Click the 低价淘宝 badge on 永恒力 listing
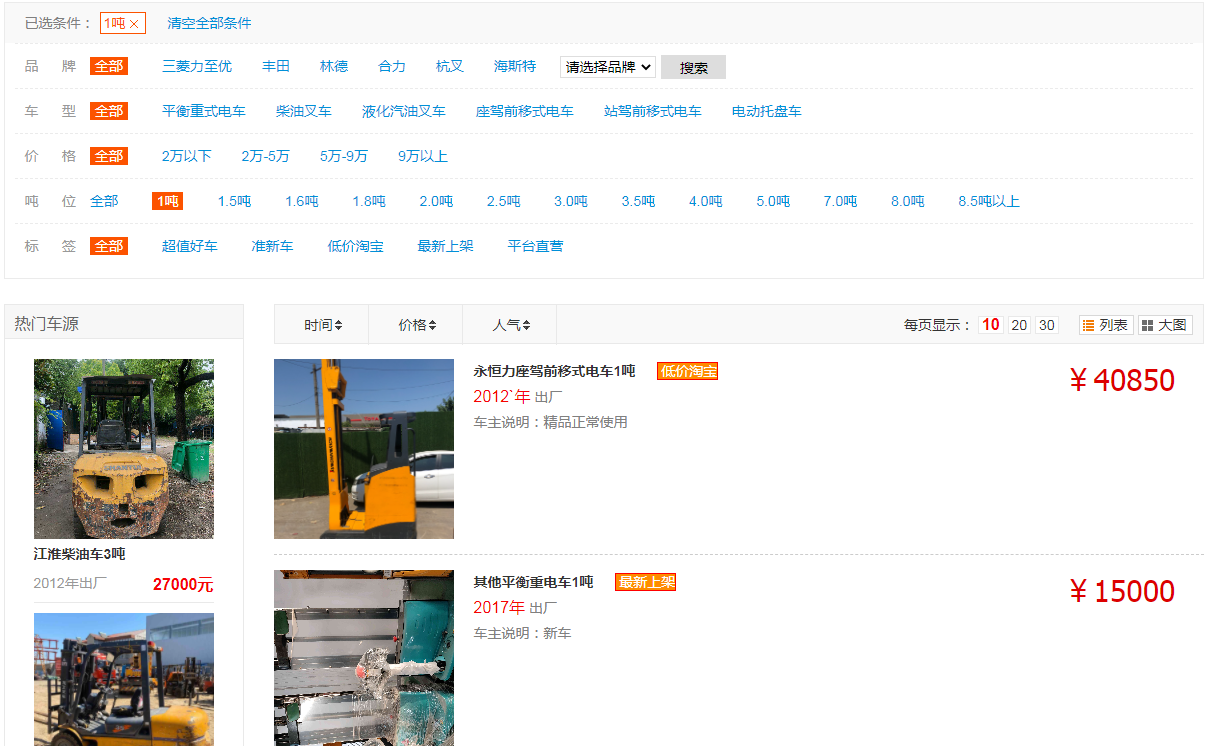The image size is (1217, 746). coord(687,371)
